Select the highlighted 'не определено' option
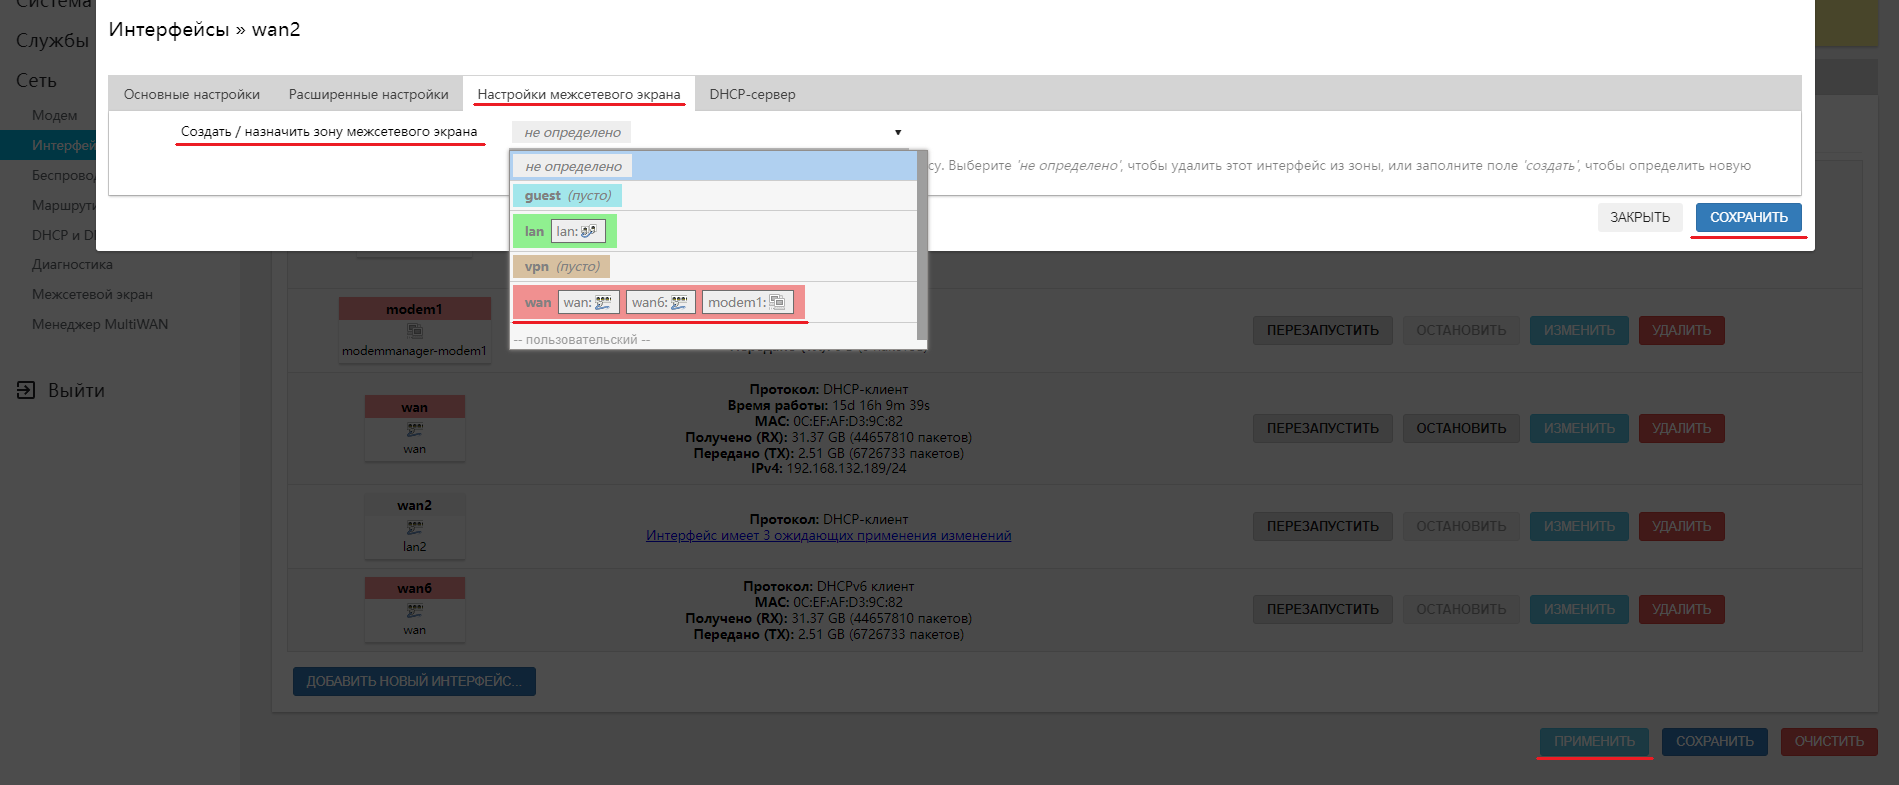Image resolution: width=1899 pixels, height=785 pixels. click(x=573, y=166)
